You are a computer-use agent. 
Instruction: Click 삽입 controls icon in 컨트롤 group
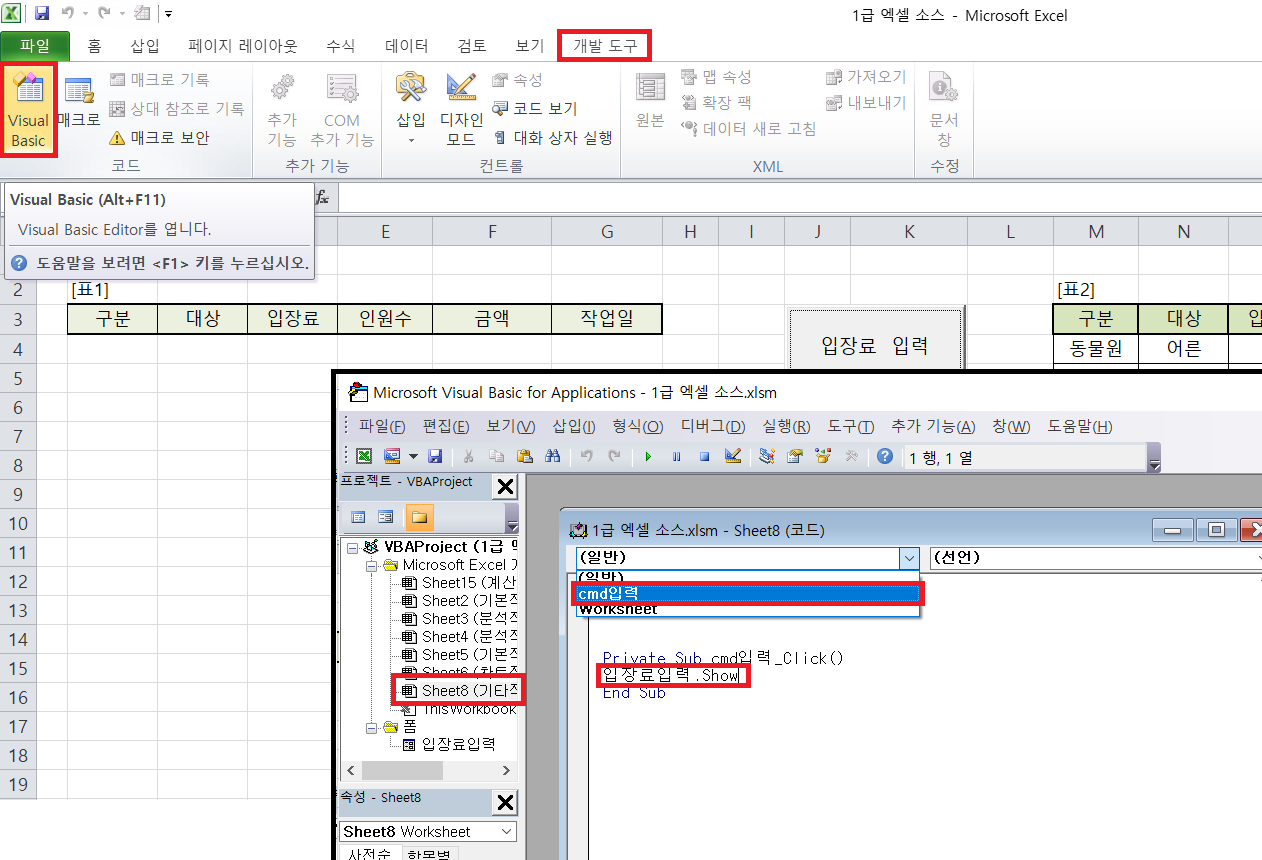pos(411,108)
